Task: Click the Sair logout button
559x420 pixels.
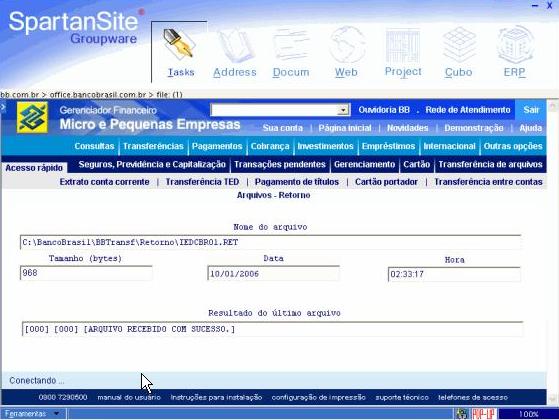Action: [531, 110]
